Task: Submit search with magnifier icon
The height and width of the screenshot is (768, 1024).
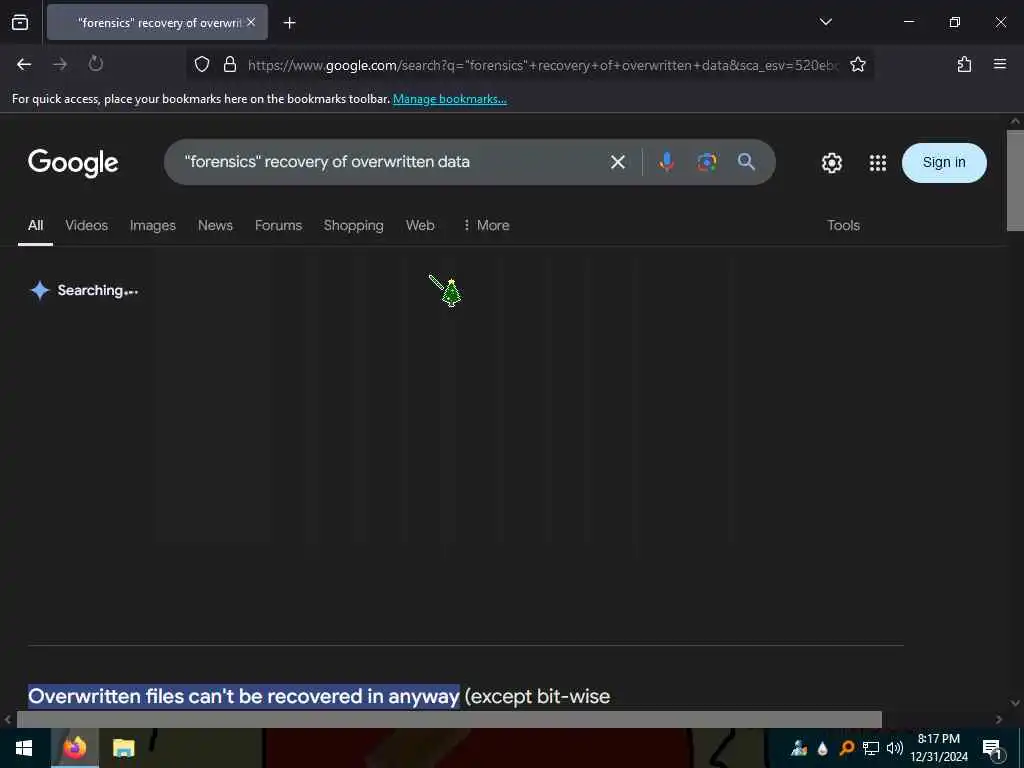Action: [x=746, y=162]
